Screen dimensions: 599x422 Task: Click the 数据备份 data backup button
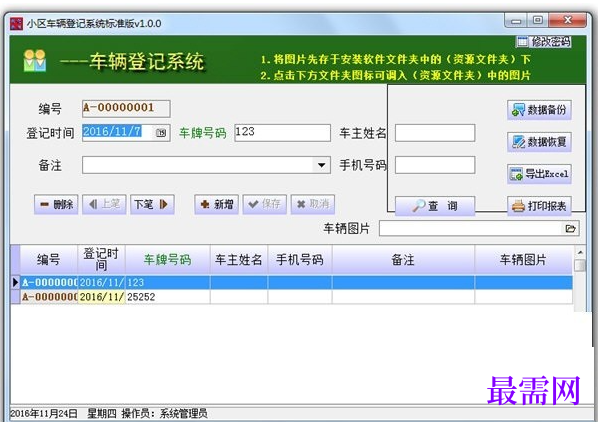539,110
